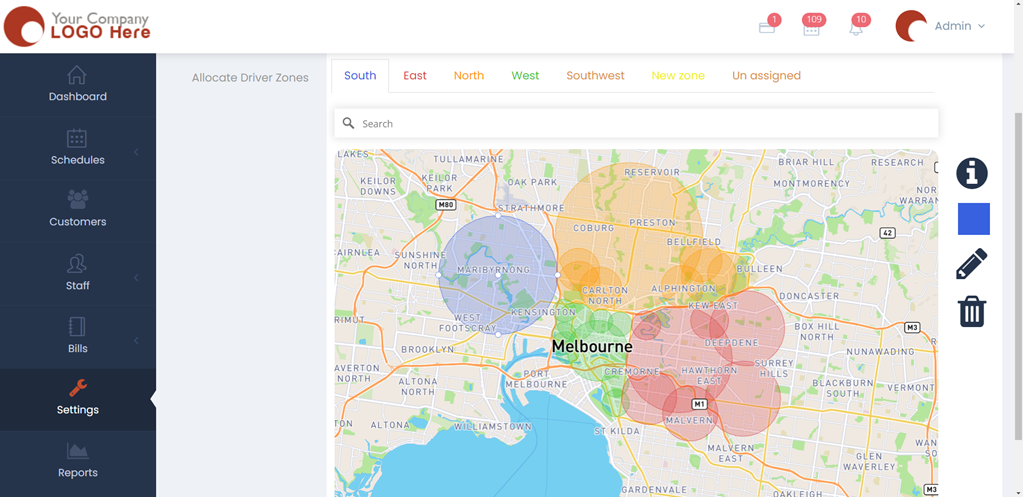
Task: Click the company logo in header
Action: tap(77, 26)
